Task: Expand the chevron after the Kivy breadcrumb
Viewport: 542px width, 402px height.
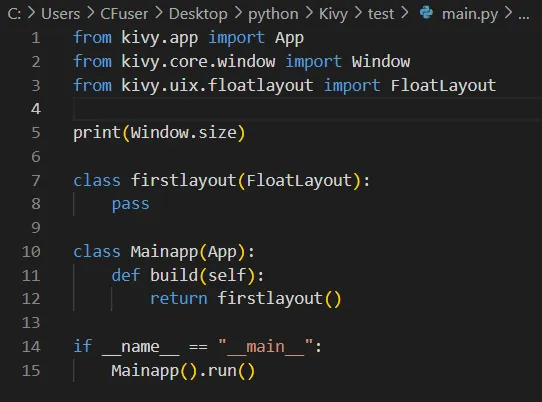Action: coord(358,13)
